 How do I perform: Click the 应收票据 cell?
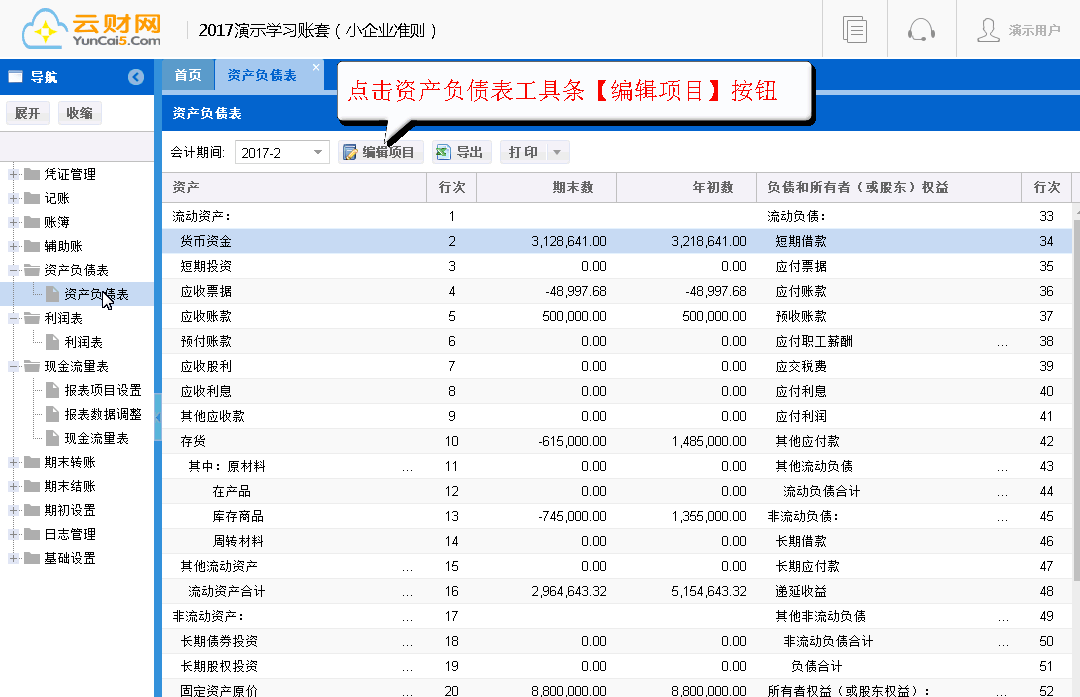click(206, 291)
